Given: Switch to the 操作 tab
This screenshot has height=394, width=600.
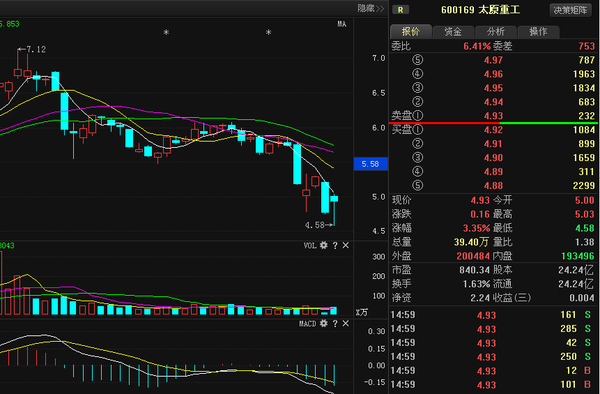Looking at the screenshot, I should 538,32.
